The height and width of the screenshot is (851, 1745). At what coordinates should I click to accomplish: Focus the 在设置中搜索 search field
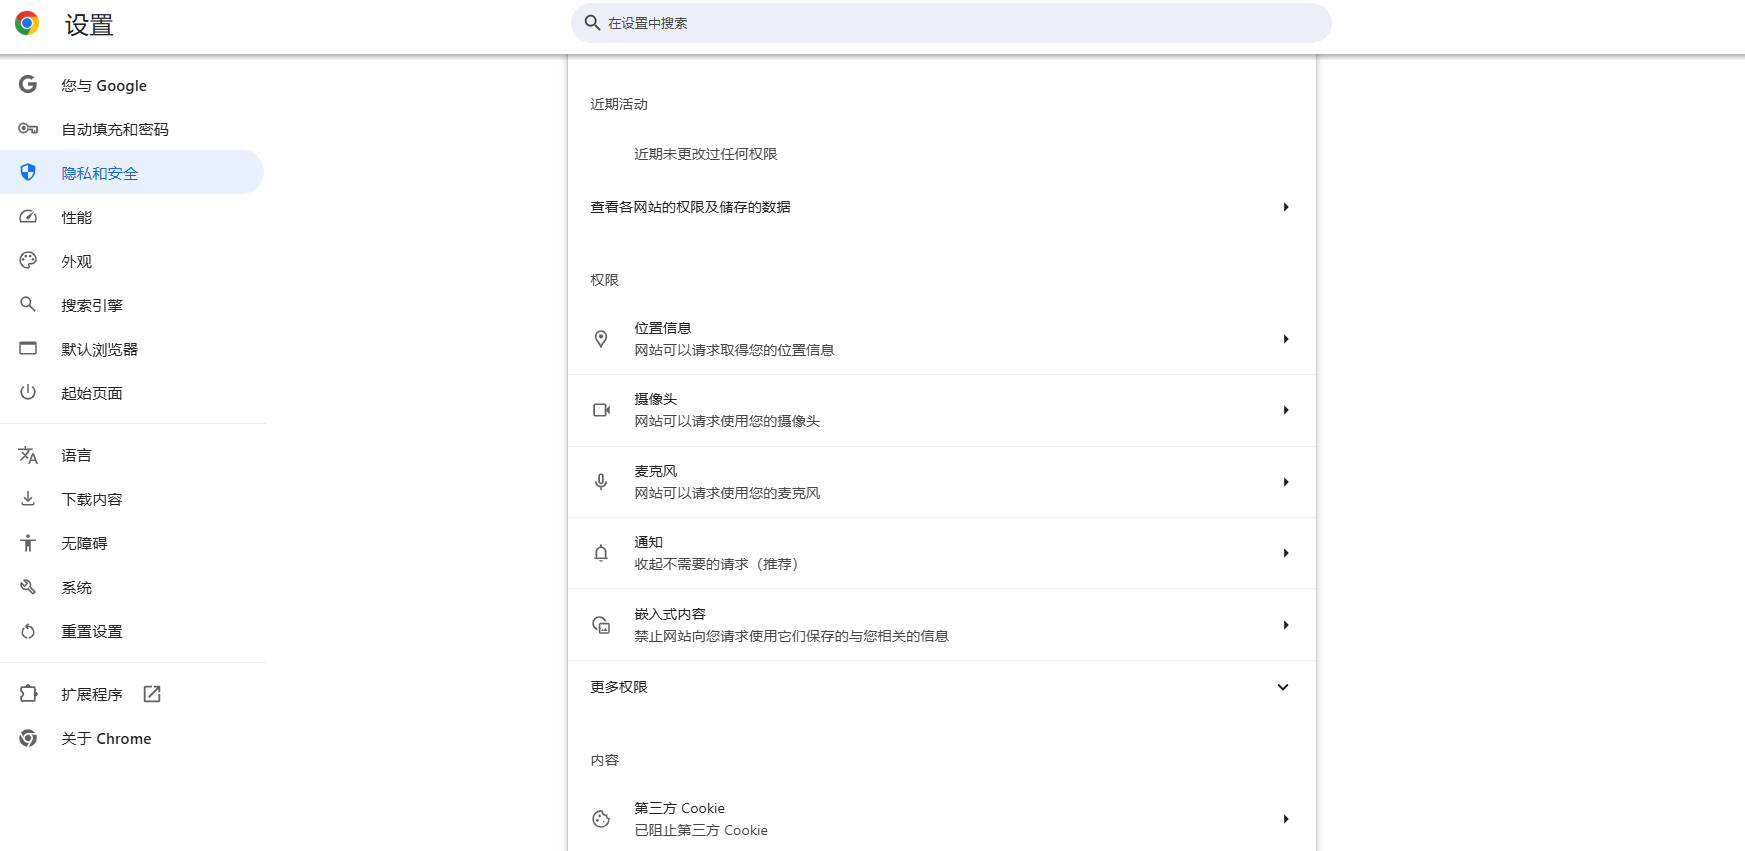(x=951, y=23)
